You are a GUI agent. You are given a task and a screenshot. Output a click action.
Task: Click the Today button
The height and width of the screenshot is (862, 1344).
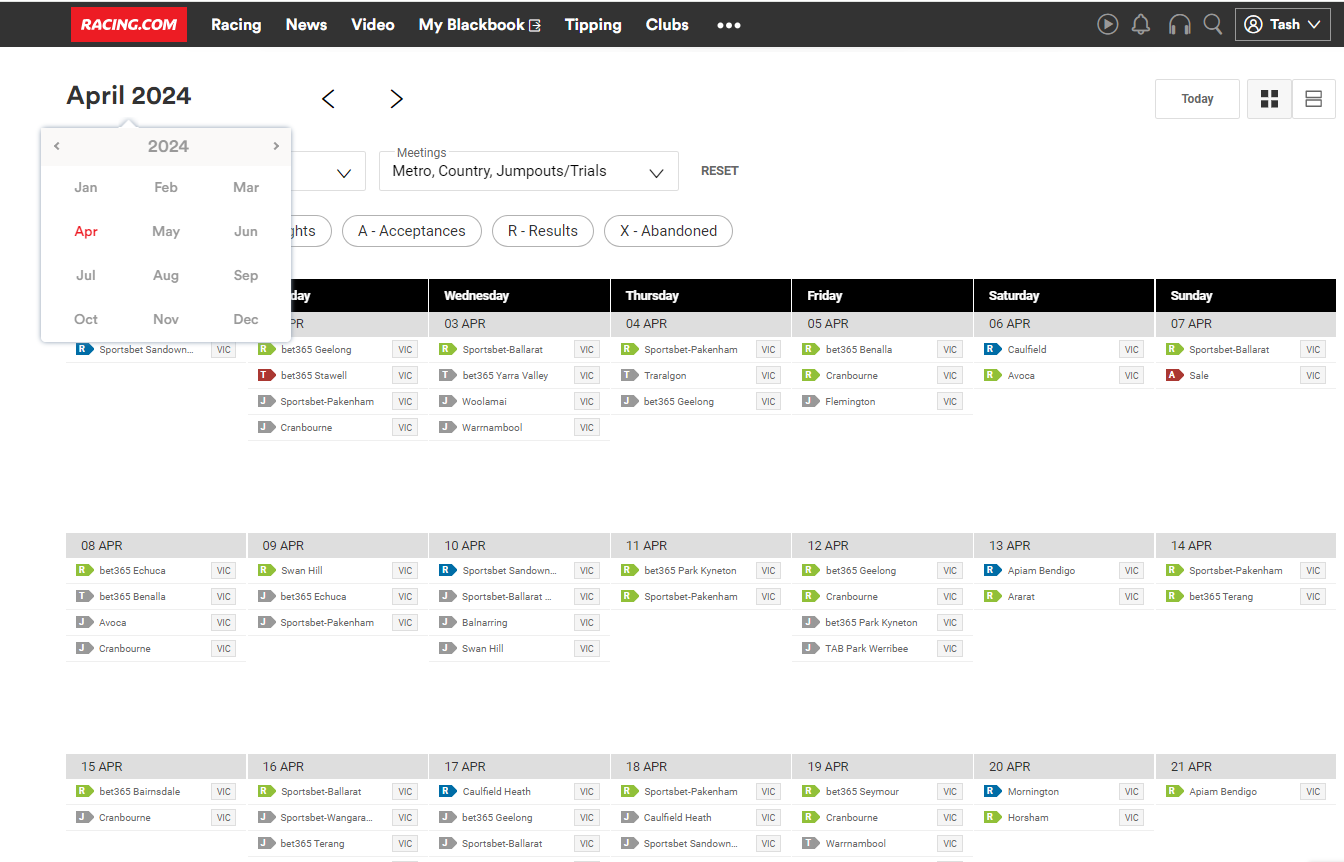pos(1197,98)
